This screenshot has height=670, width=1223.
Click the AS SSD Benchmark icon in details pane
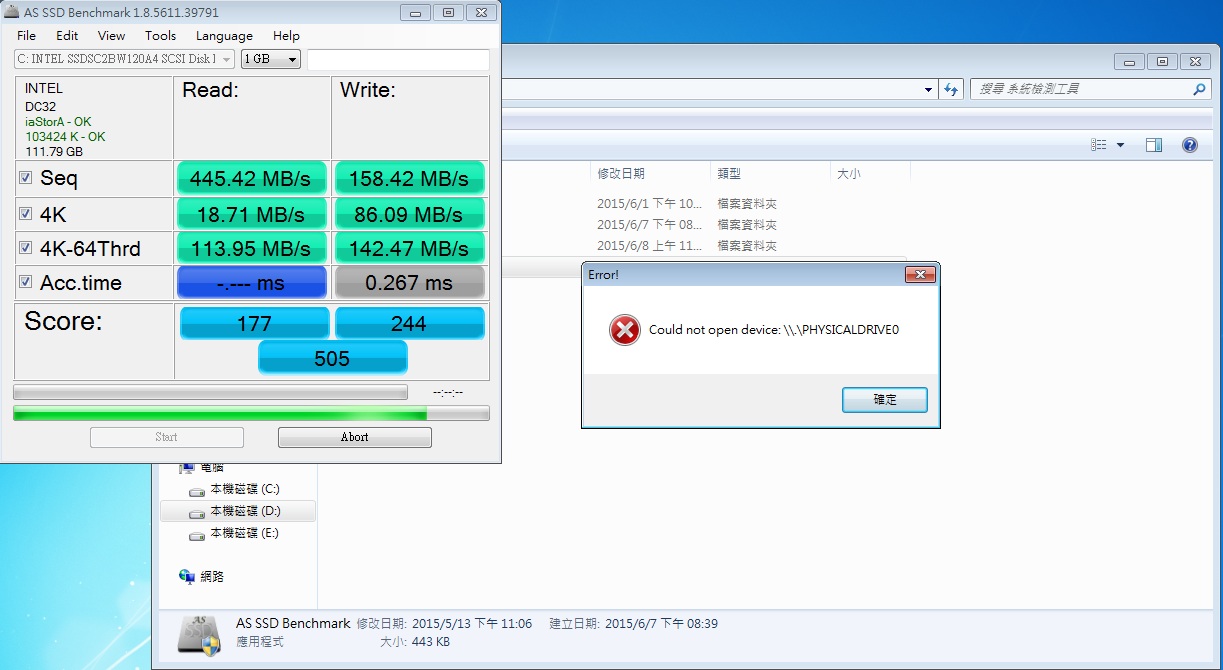(x=201, y=636)
